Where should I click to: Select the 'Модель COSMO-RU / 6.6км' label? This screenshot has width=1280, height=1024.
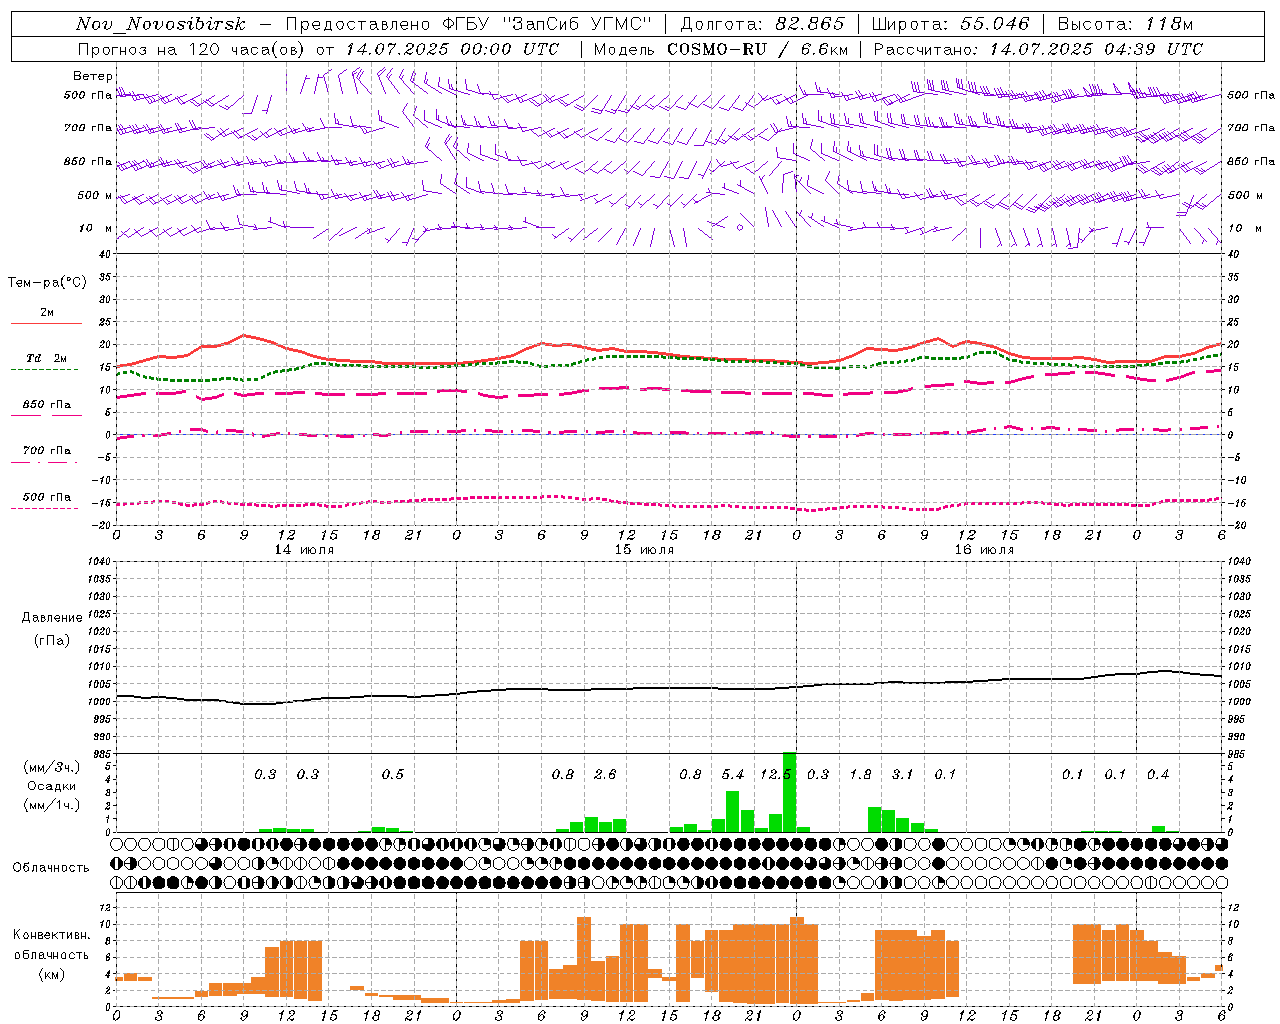721,49
